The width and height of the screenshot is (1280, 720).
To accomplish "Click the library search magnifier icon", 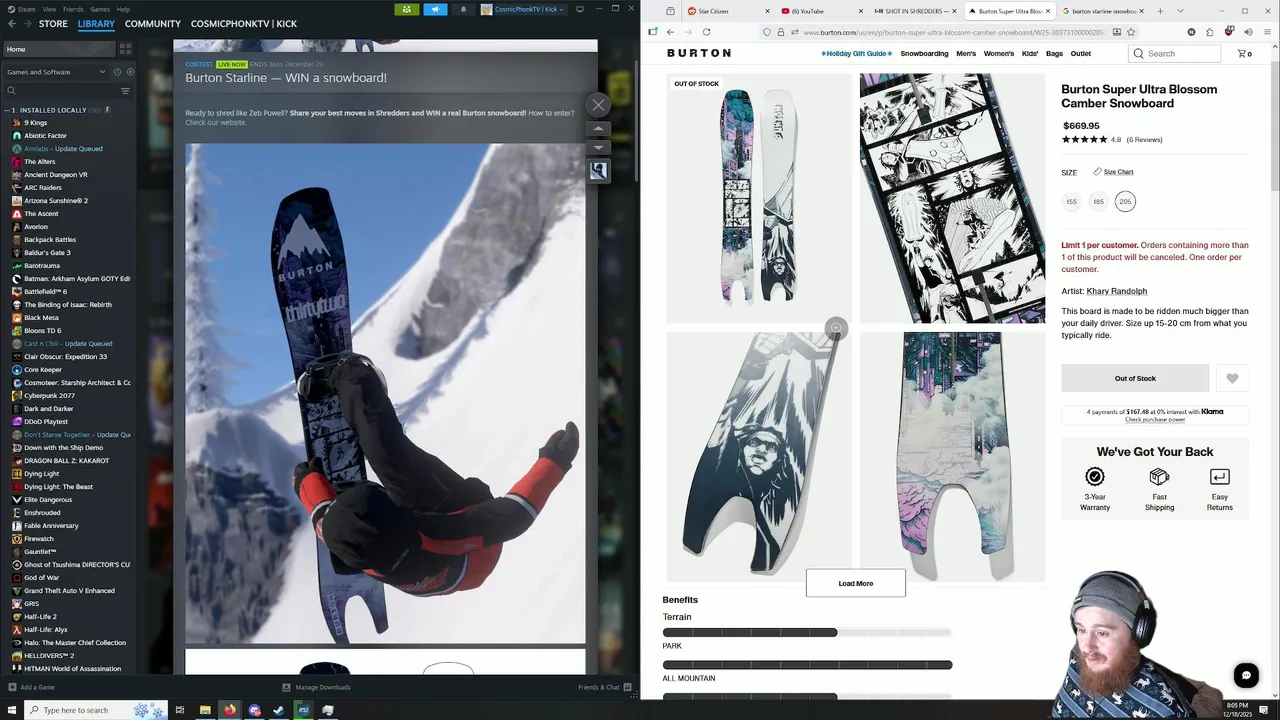I will [12, 91].
